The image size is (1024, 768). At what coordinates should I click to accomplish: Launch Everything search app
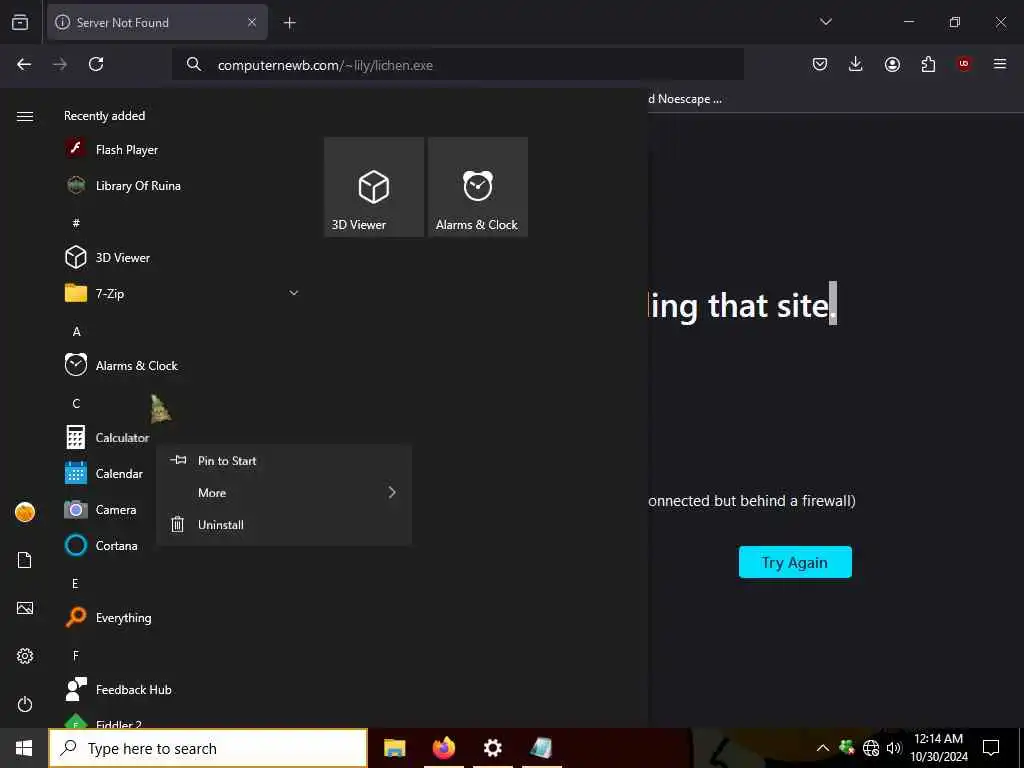click(x=108, y=617)
